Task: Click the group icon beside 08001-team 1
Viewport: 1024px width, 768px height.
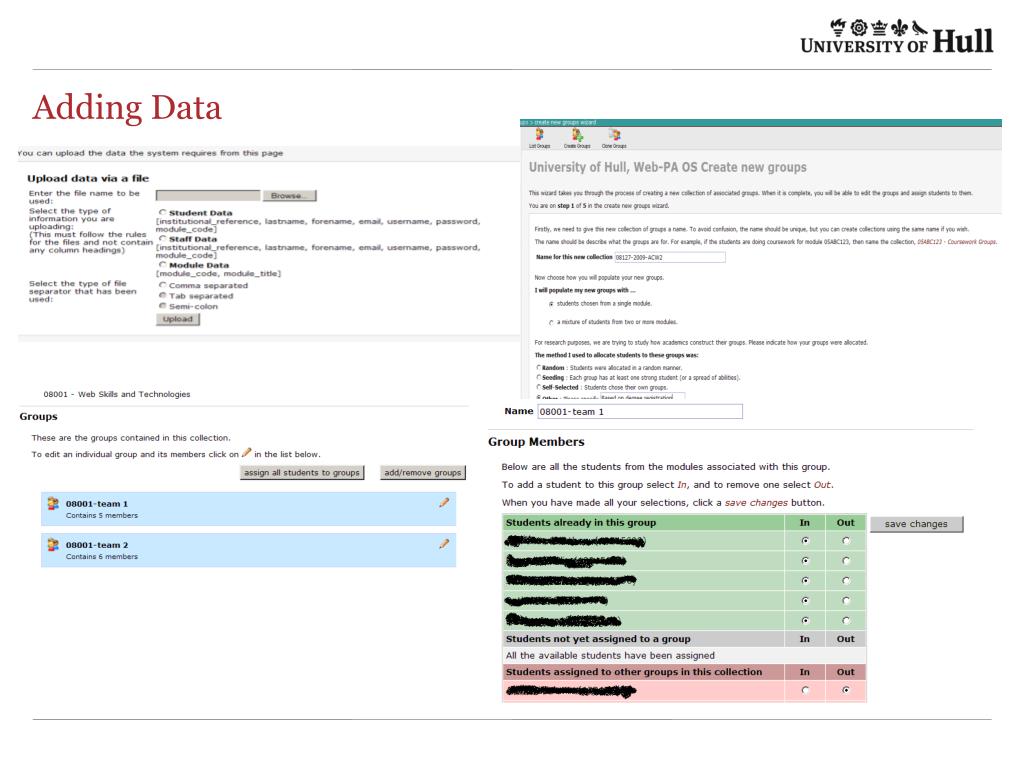Action: click(53, 504)
